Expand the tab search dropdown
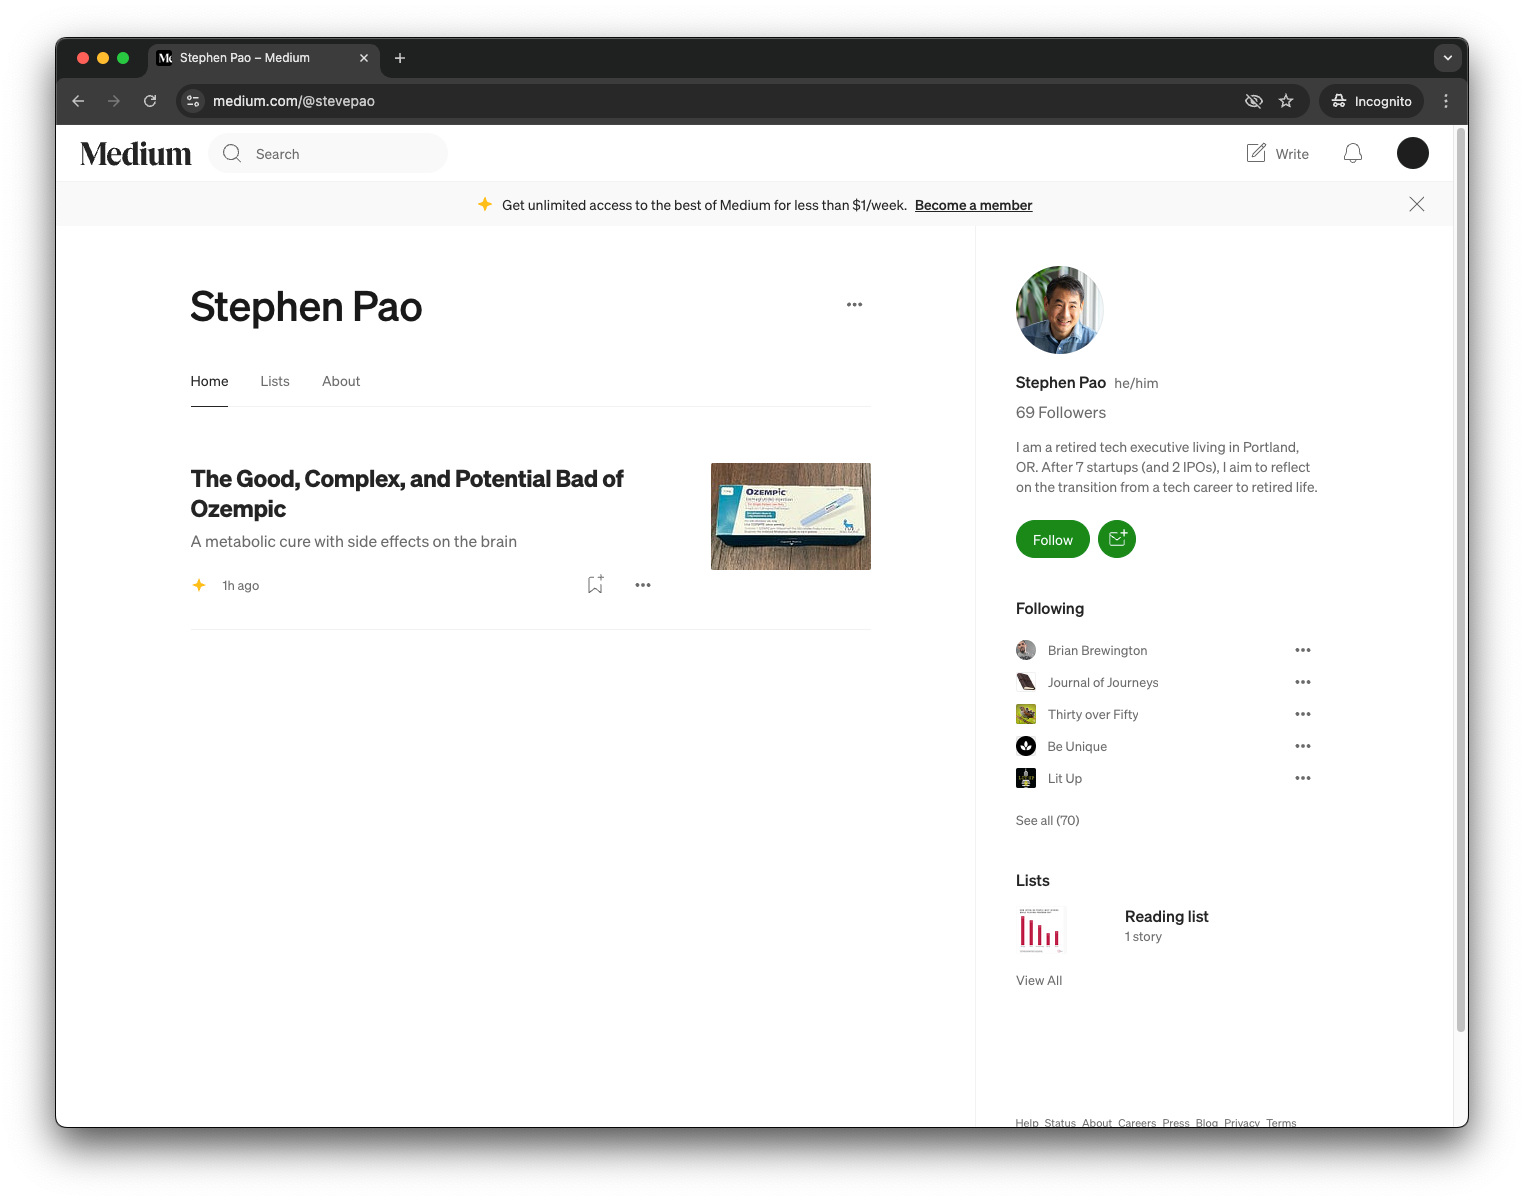 1448,58
